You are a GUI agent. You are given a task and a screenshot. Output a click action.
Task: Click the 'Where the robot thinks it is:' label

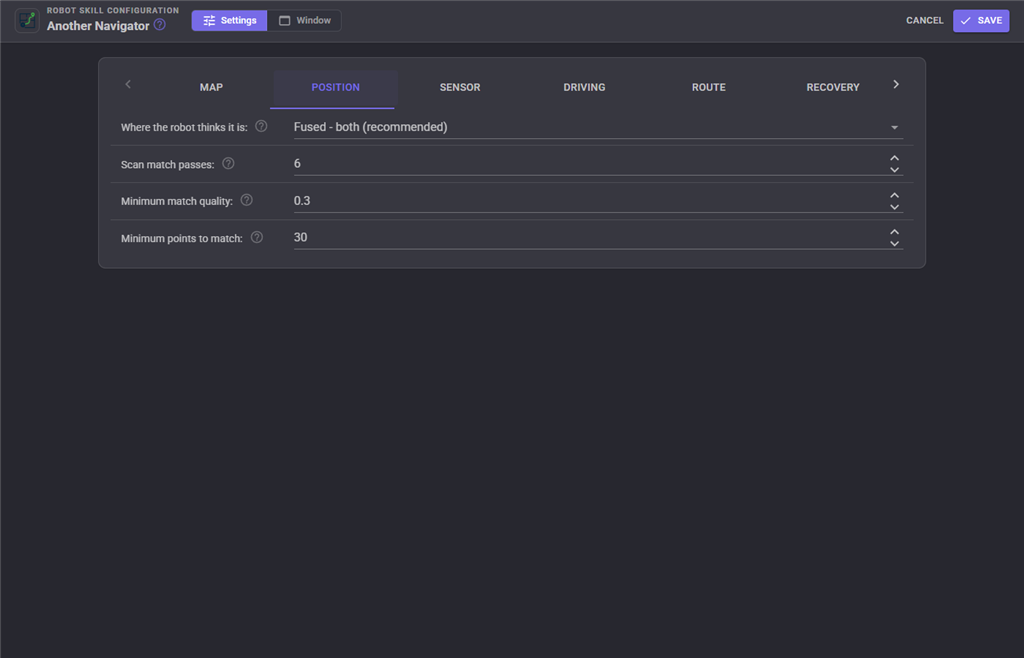point(184,127)
